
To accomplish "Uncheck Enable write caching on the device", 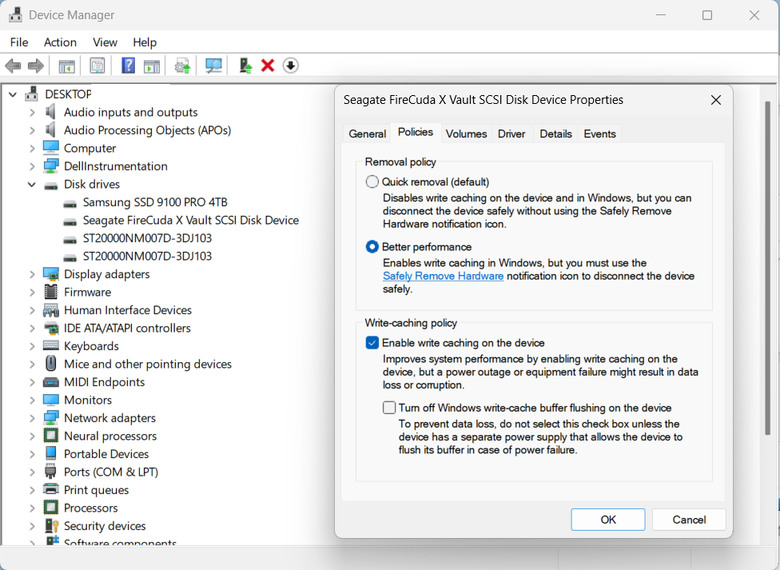I will [x=372, y=343].
